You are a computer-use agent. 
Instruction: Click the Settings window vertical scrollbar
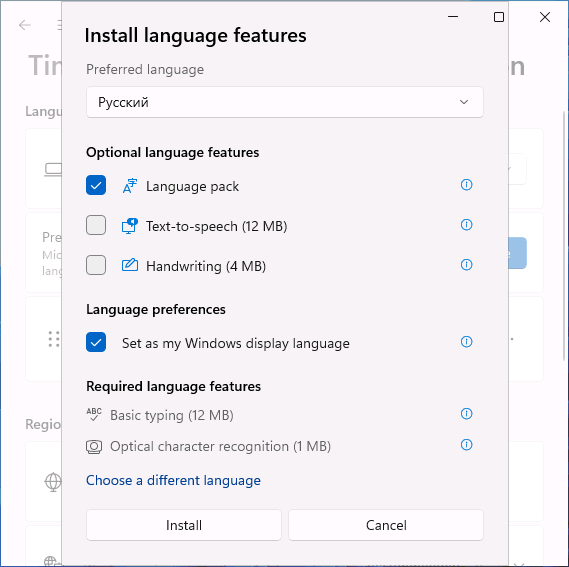pyautogui.click(x=564, y=236)
